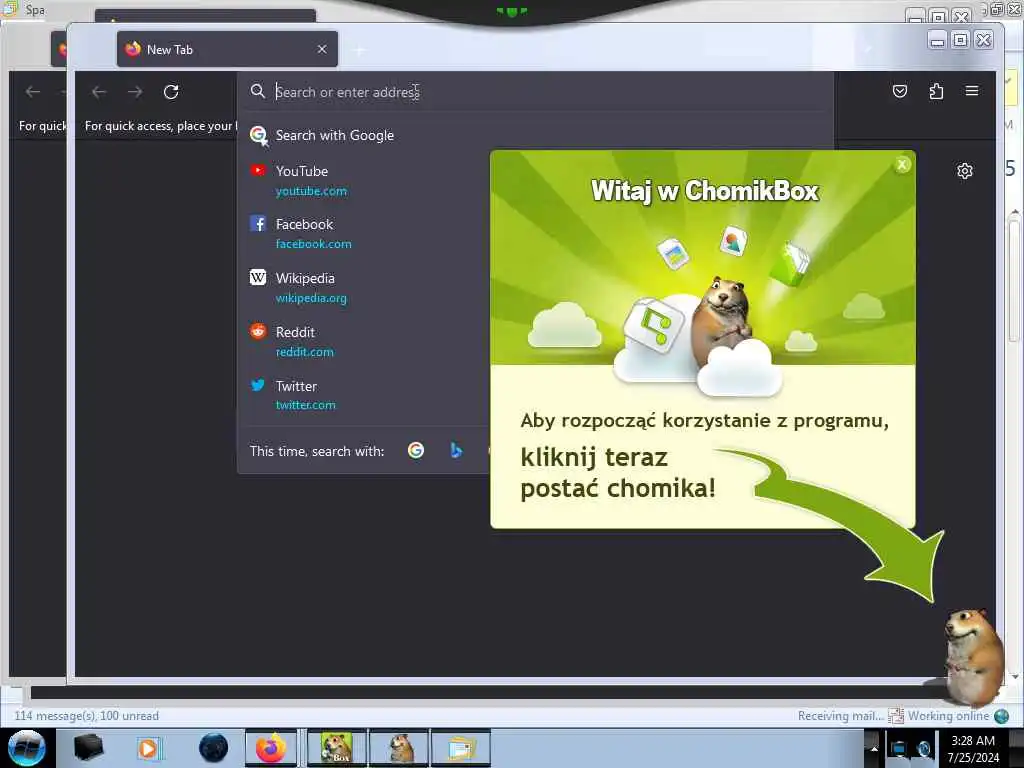Screen dimensions: 1024x768
Task: Click the reddit.com address text
Action: [x=304, y=352]
